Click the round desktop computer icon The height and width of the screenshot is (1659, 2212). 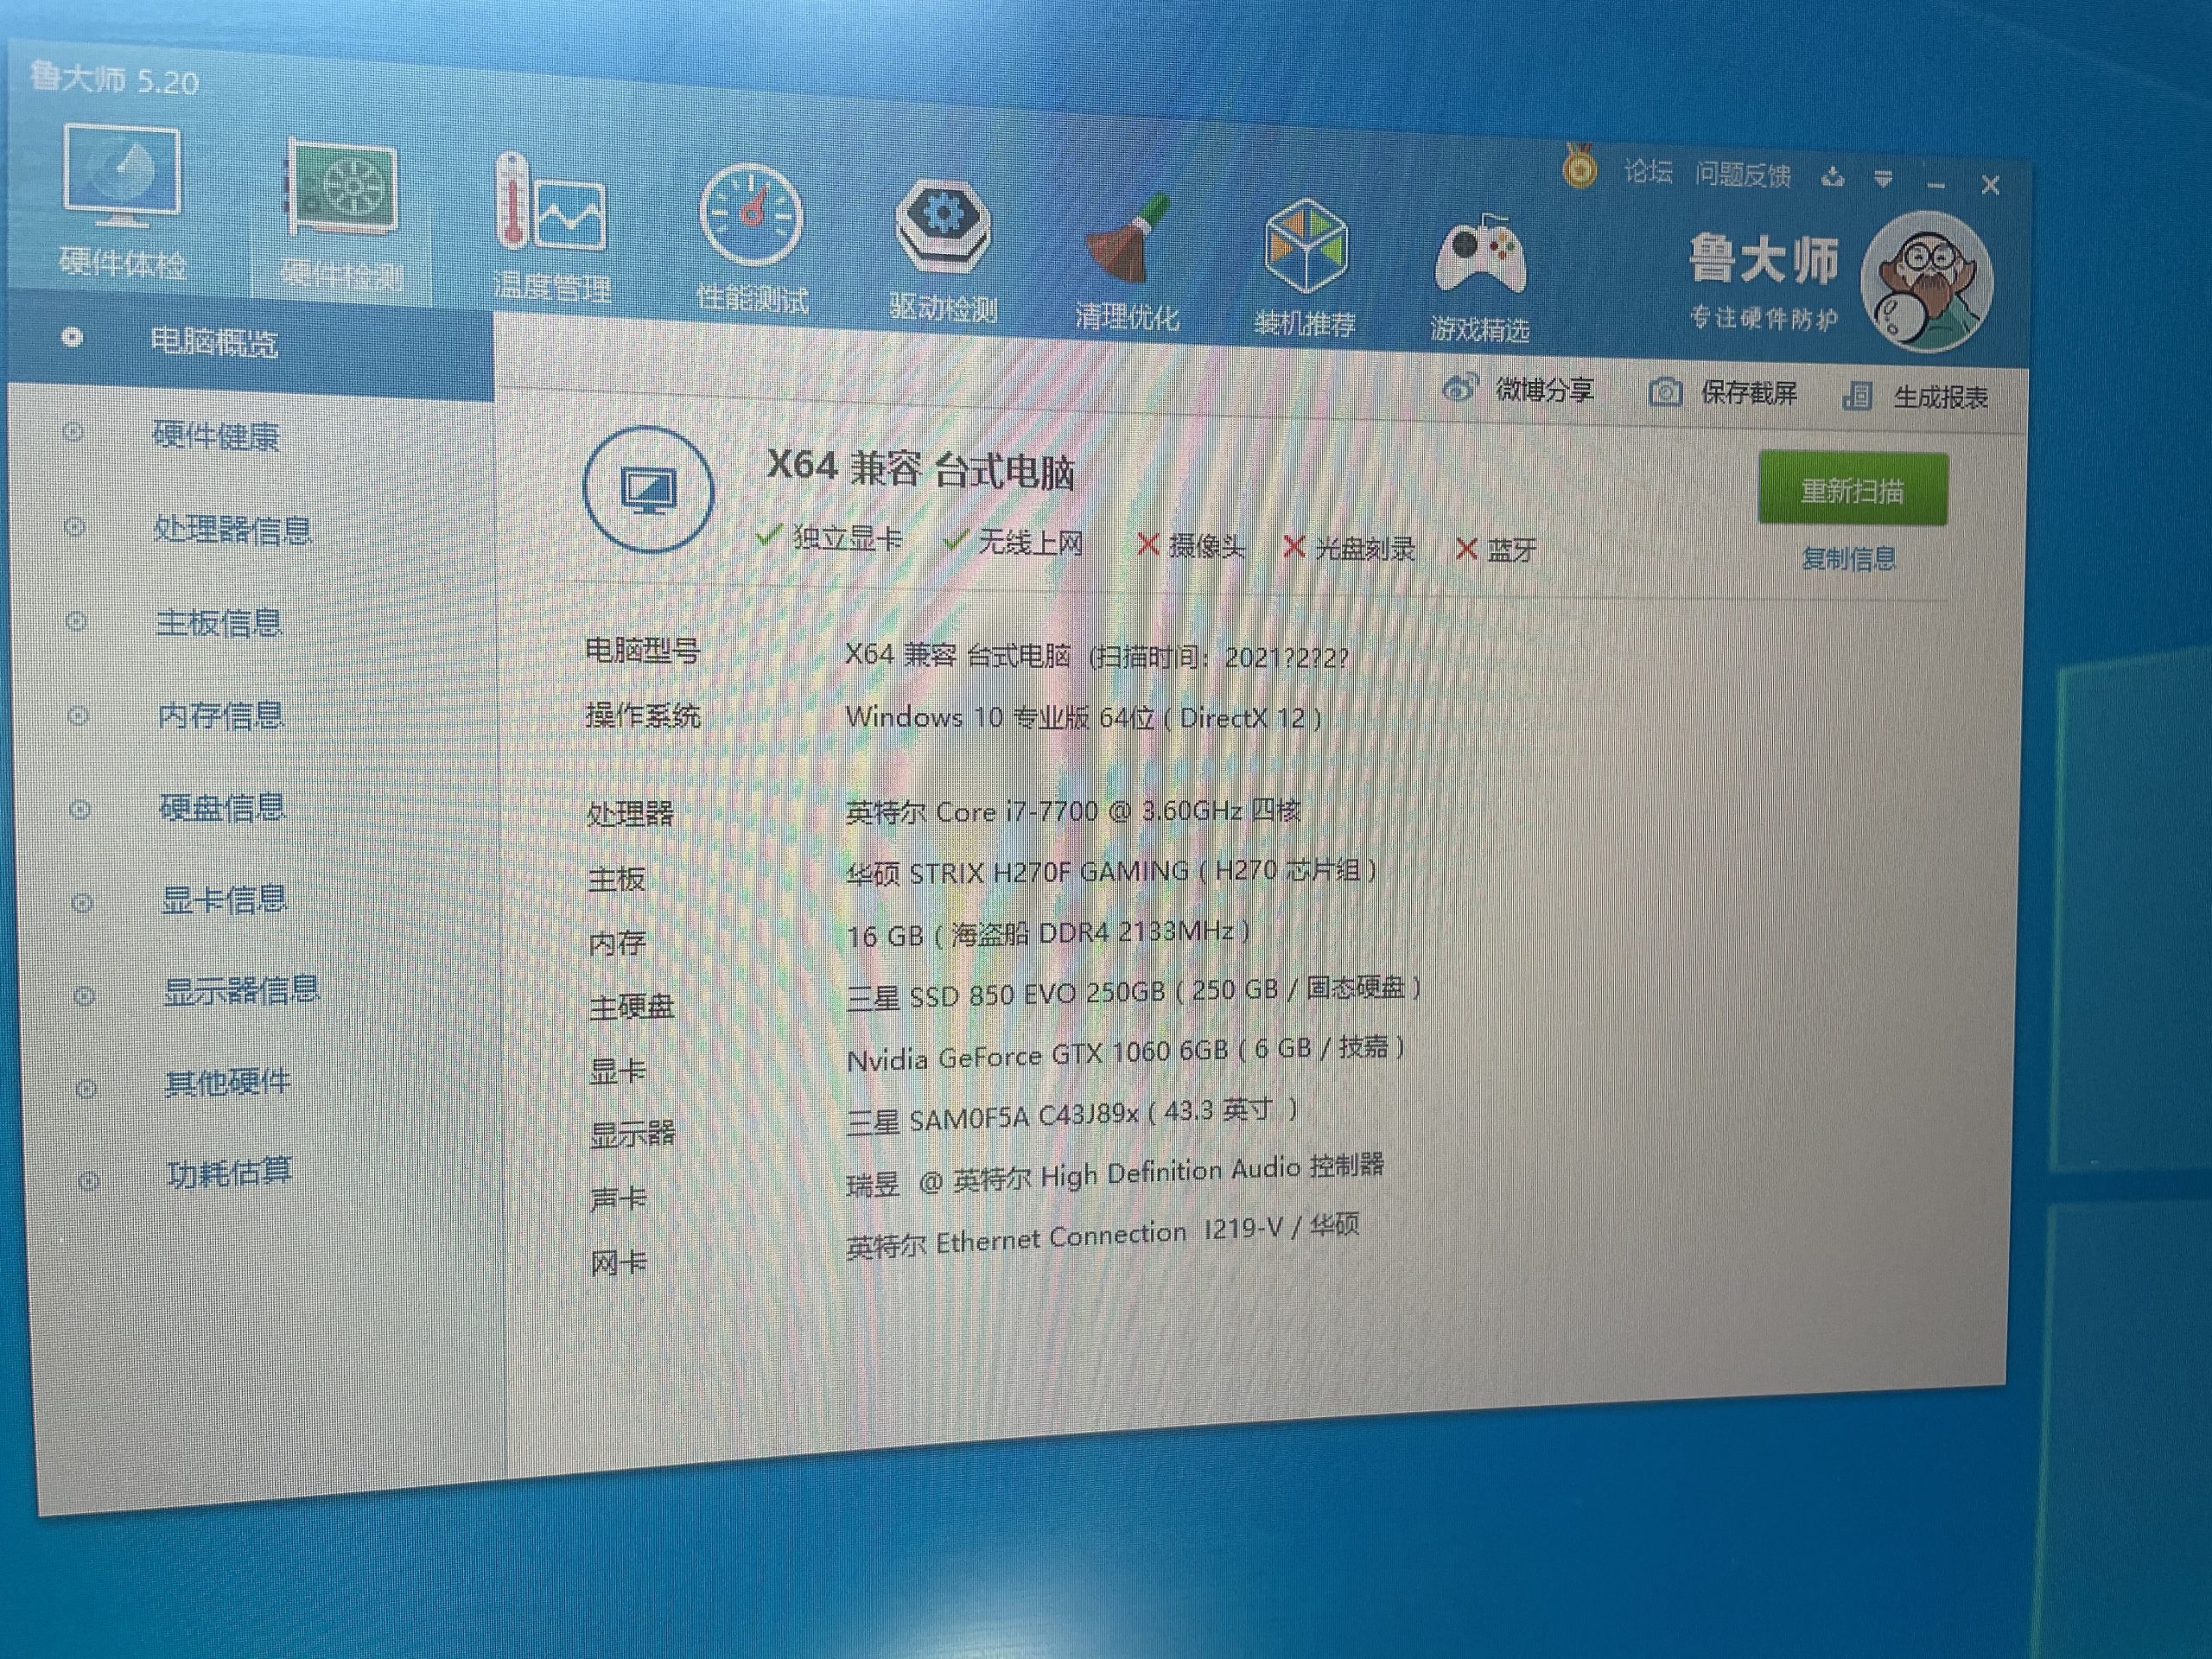click(648, 489)
